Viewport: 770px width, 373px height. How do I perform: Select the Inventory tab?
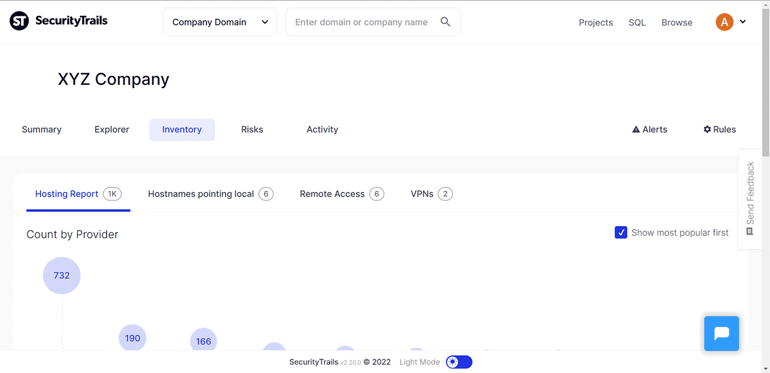click(x=182, y=130)
